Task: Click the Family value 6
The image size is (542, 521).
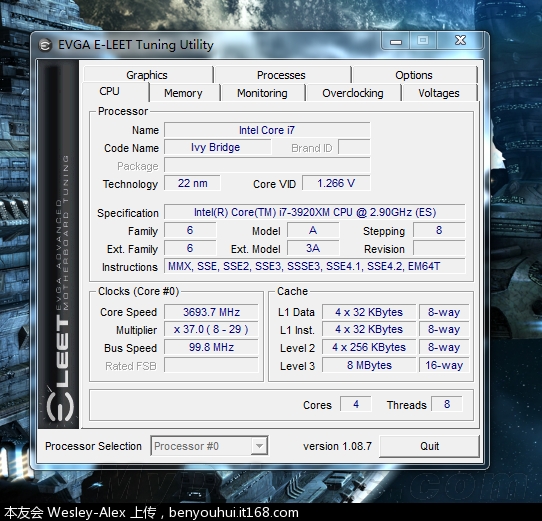Action: click(x=190, y=230)
